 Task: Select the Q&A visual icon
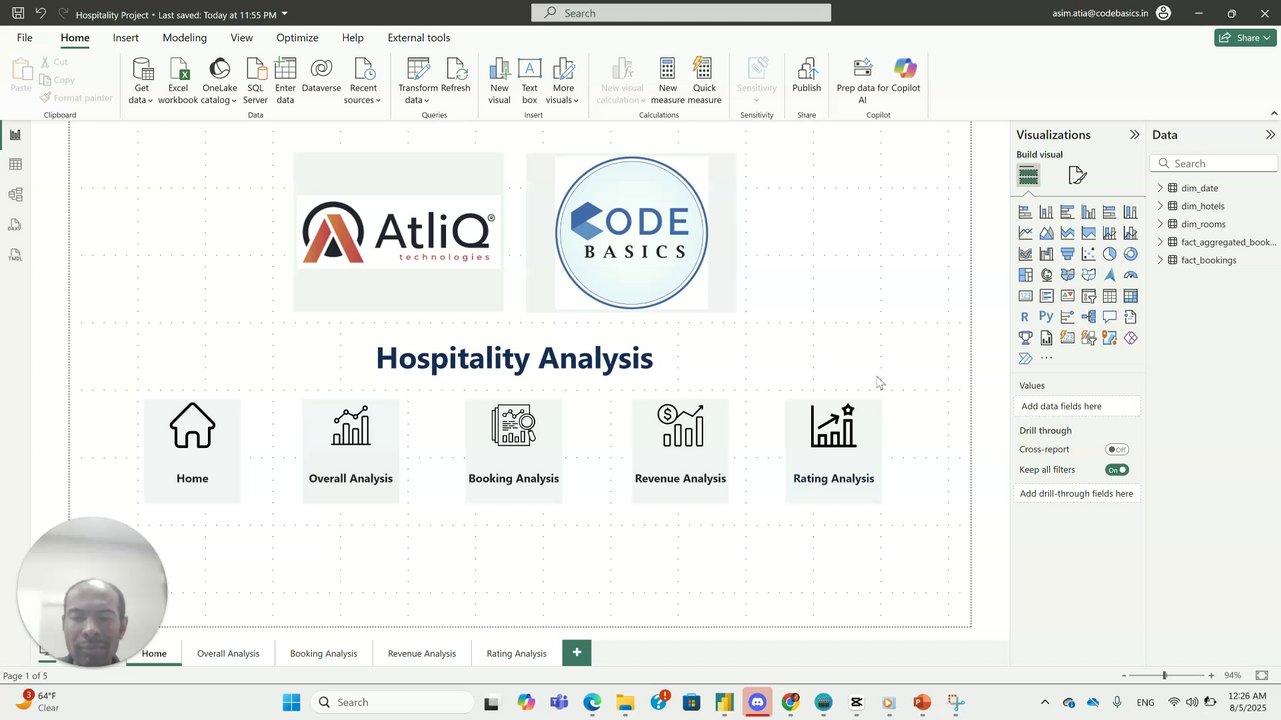(1109, 317)
